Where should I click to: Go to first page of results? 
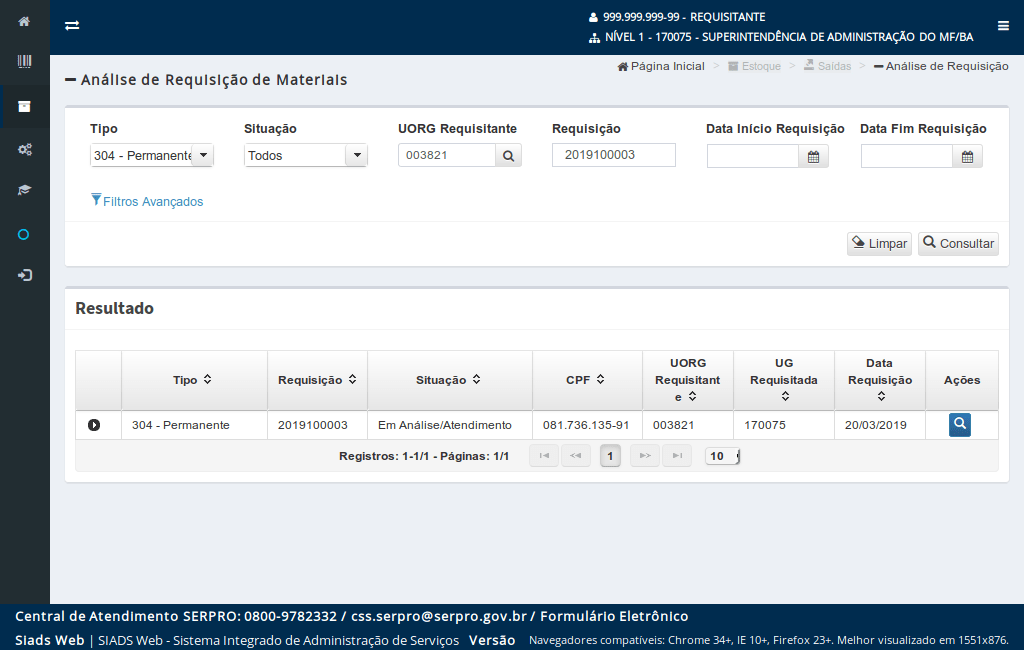544,456
